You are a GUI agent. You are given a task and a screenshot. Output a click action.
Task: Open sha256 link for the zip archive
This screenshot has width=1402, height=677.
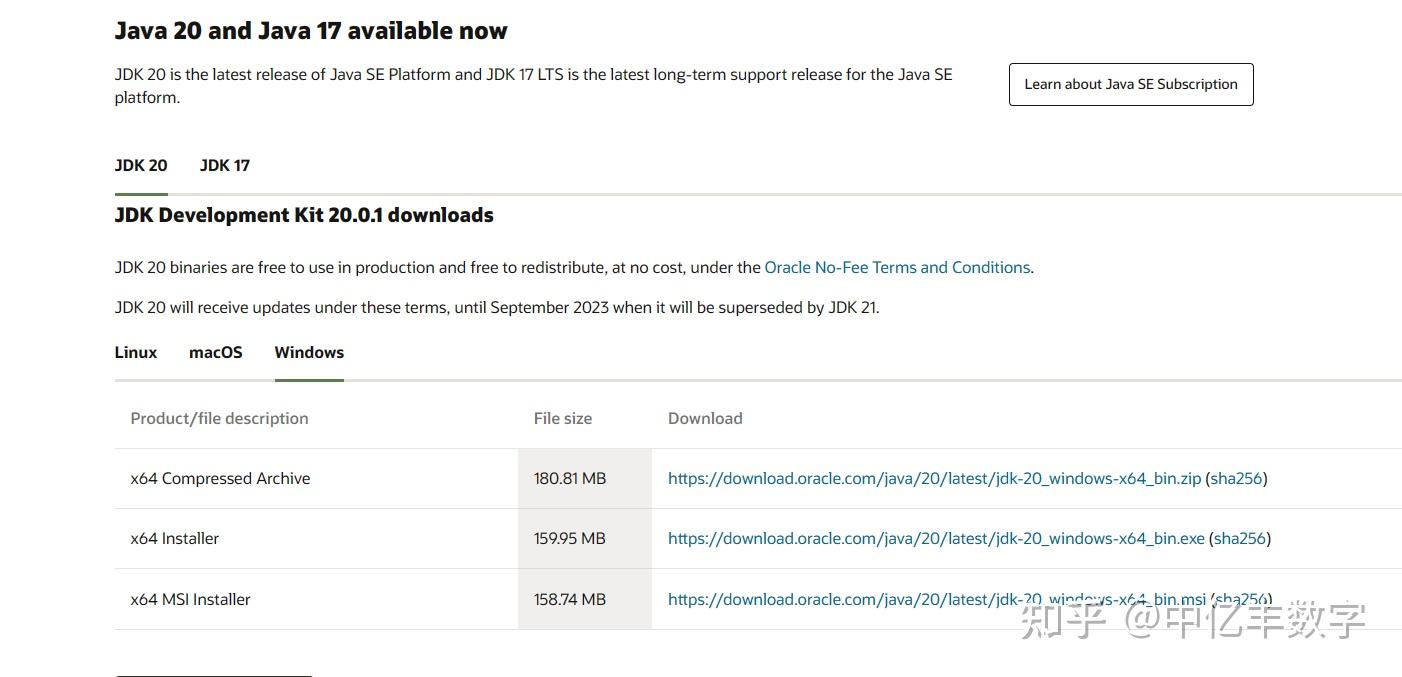point(1236,479)
